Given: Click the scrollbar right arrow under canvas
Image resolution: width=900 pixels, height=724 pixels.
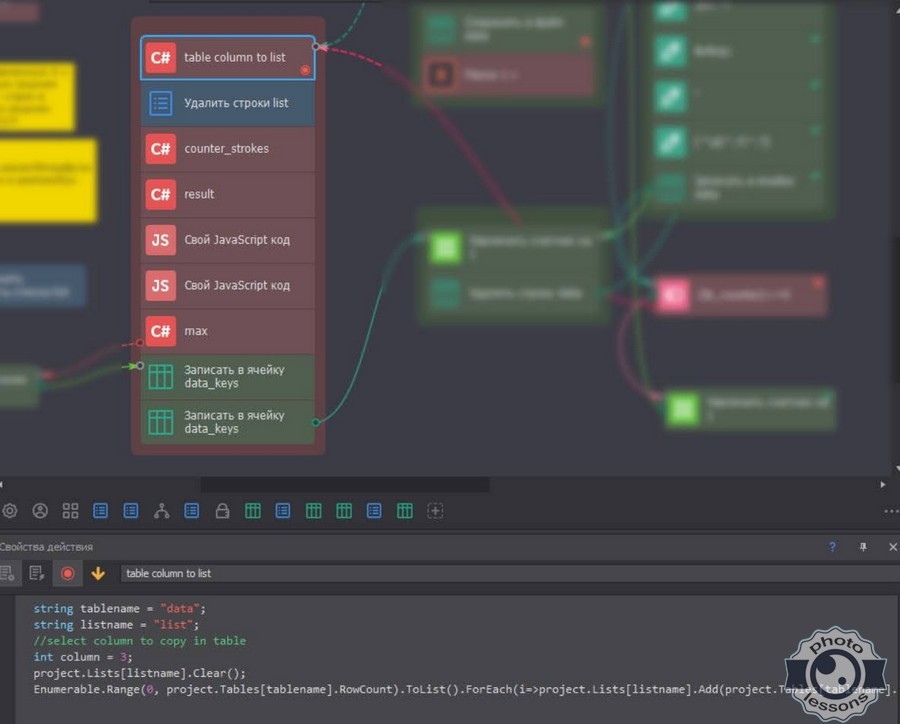Looking at the screenshot, I should coord(882,485).
